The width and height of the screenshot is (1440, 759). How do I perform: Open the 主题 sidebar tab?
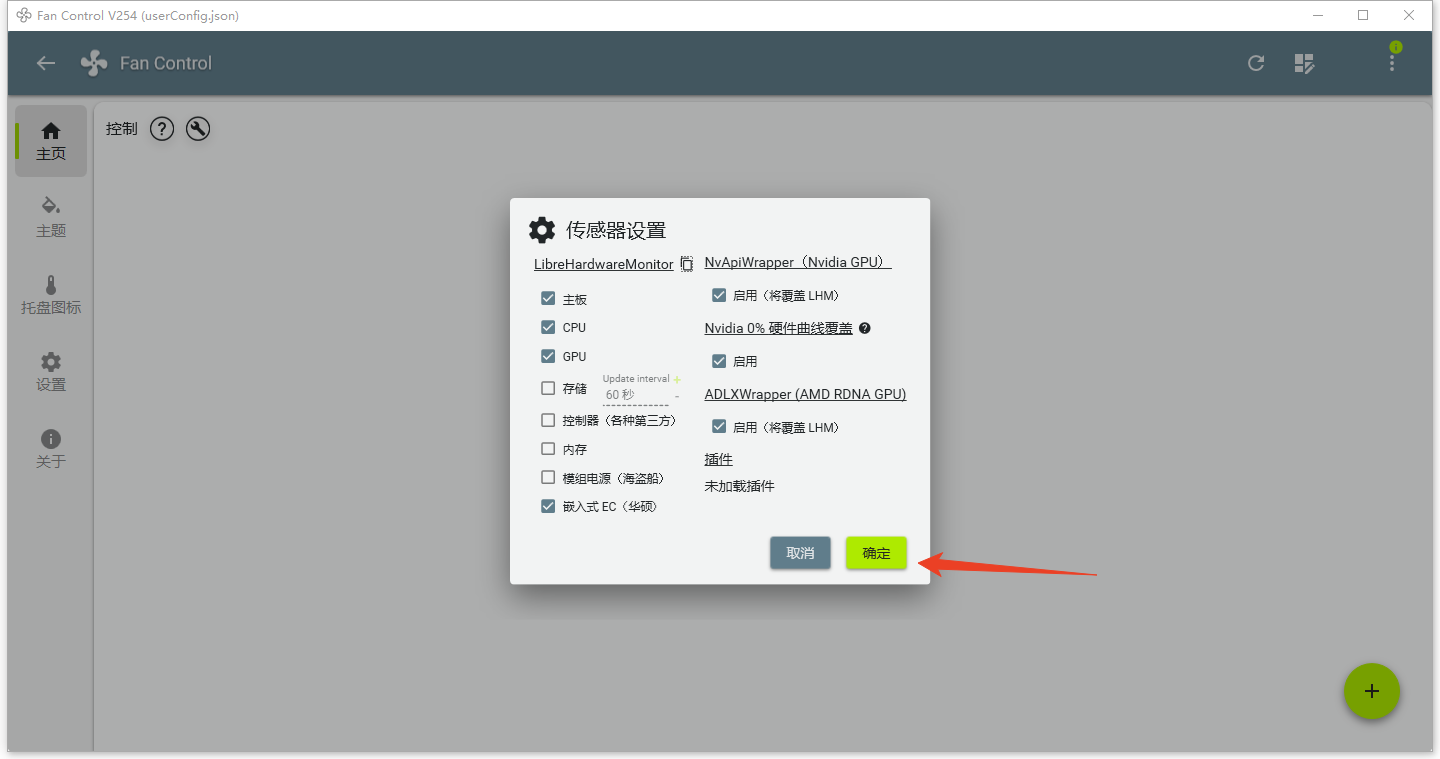(51, 217)
